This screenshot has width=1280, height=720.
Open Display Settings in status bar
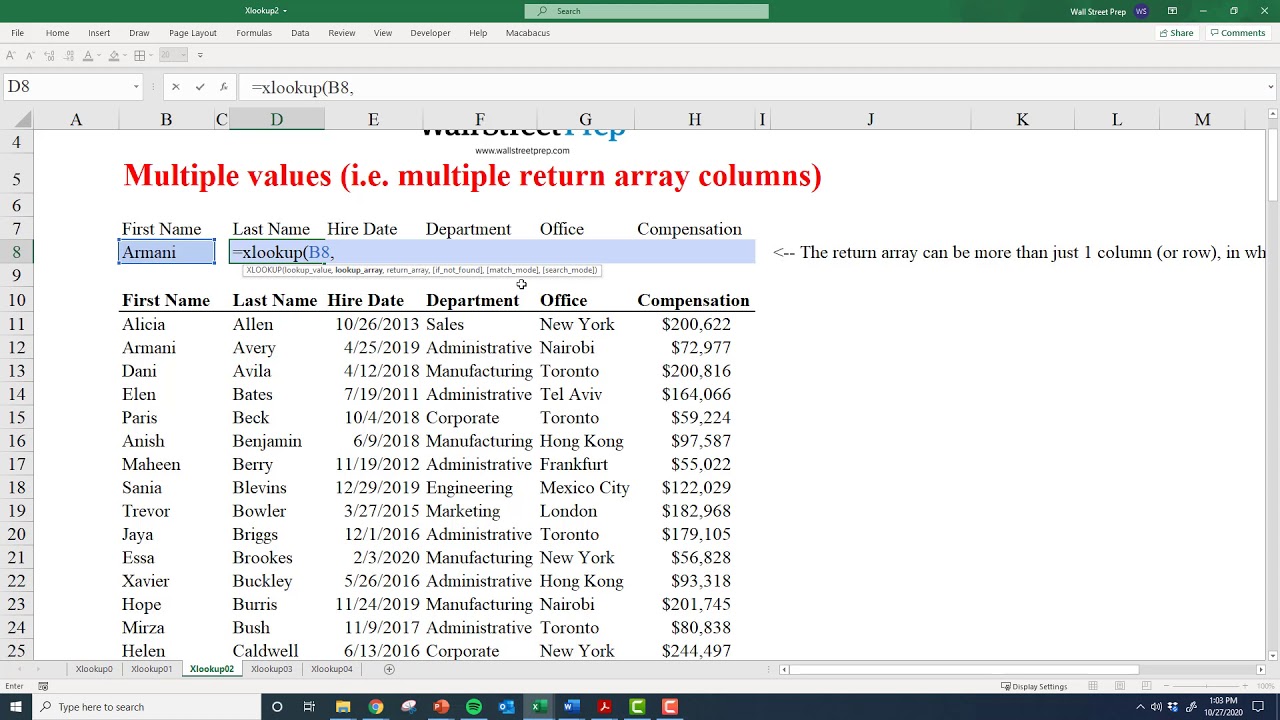pos(1034,686)
